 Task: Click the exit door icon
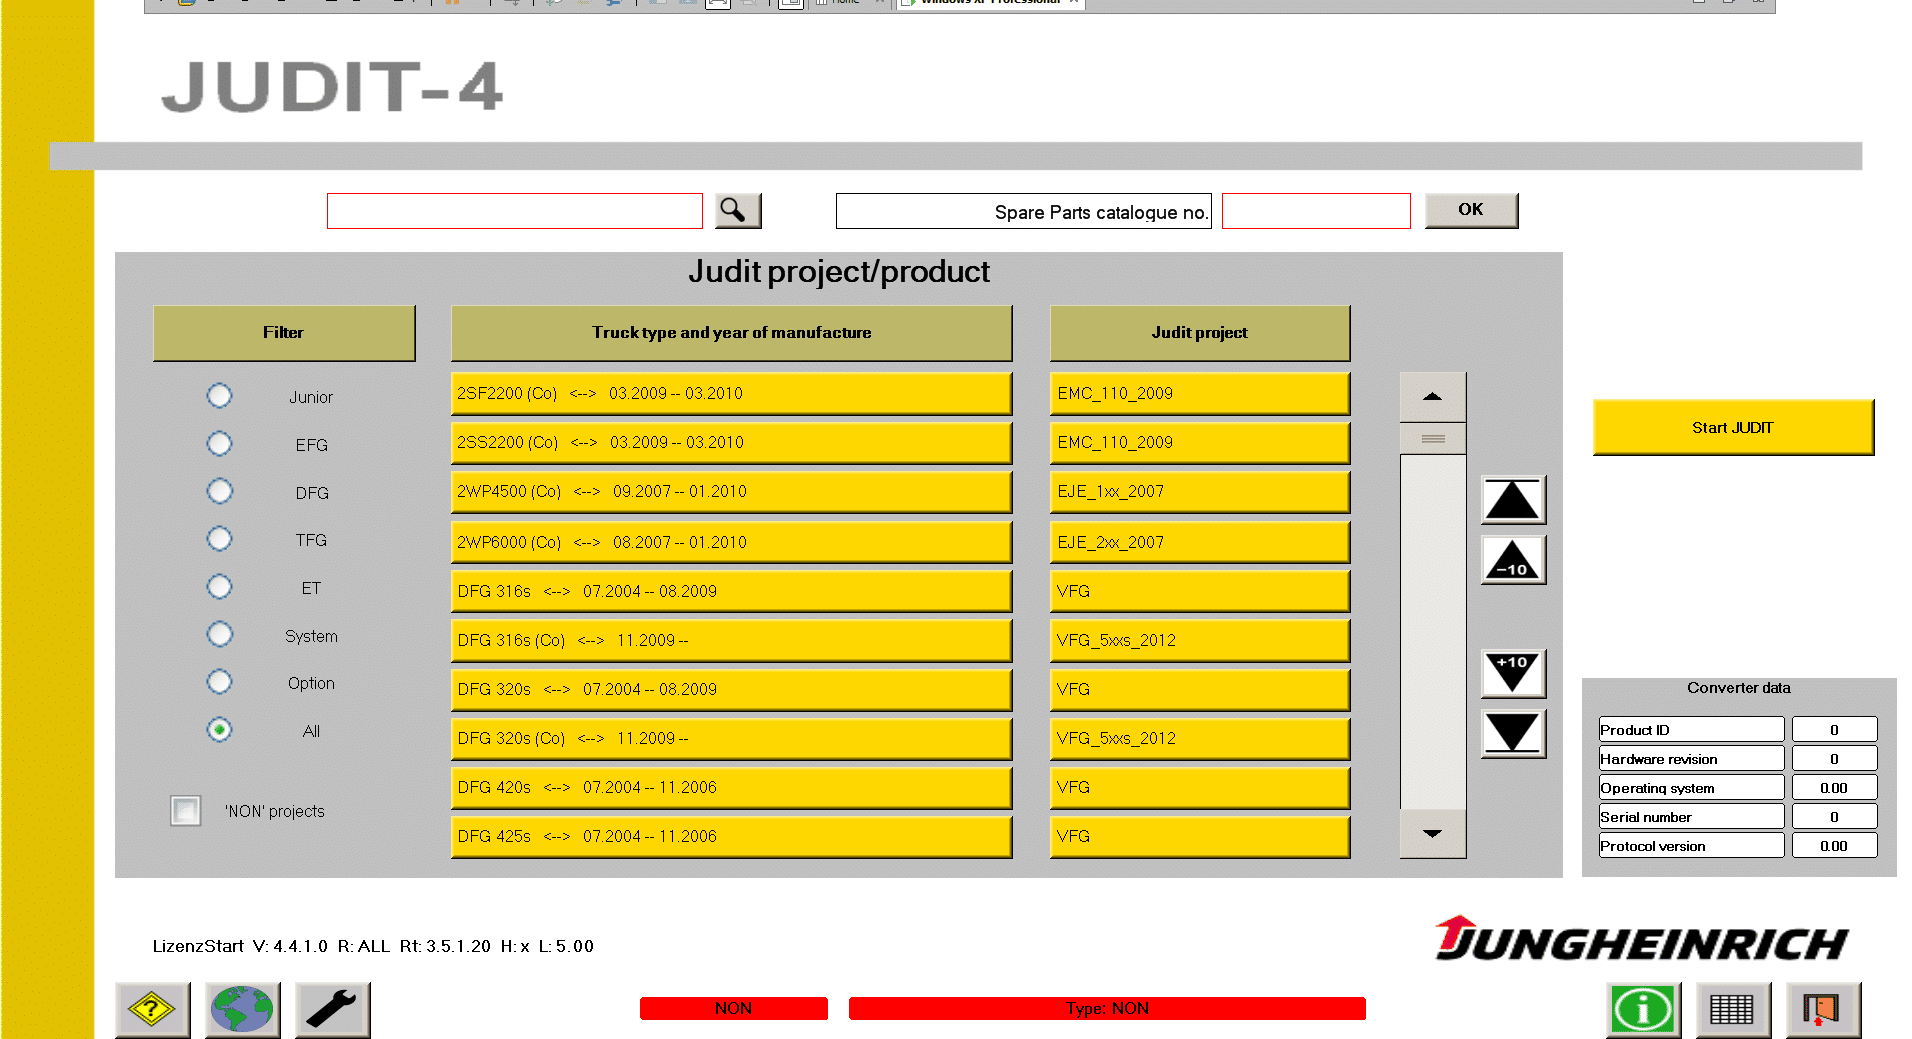click(1822, 1010)
